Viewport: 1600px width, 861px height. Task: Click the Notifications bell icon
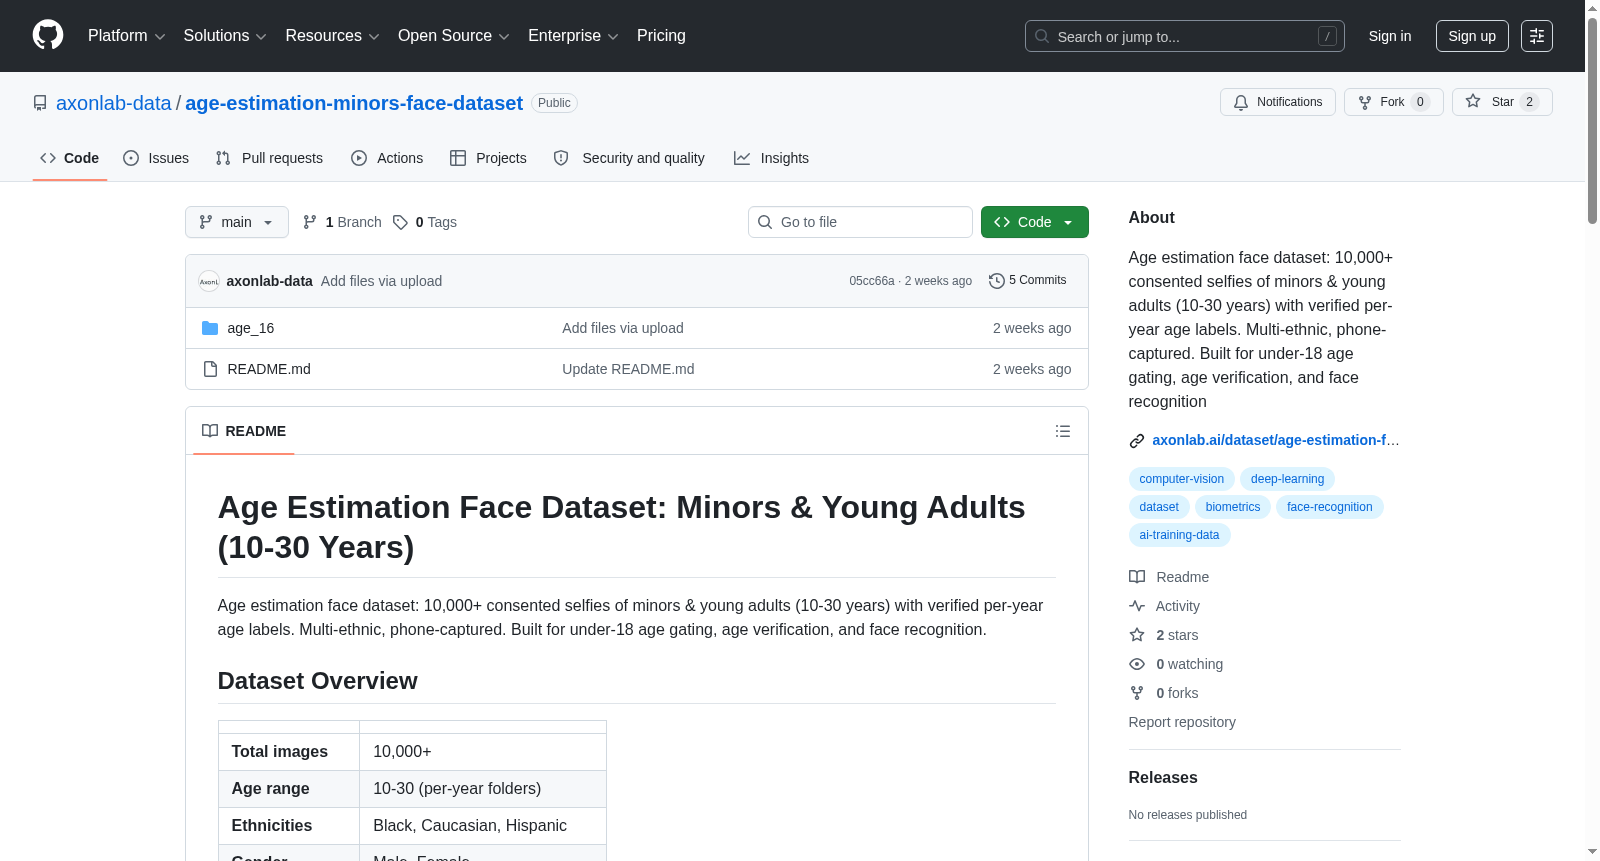(1241, 102)
